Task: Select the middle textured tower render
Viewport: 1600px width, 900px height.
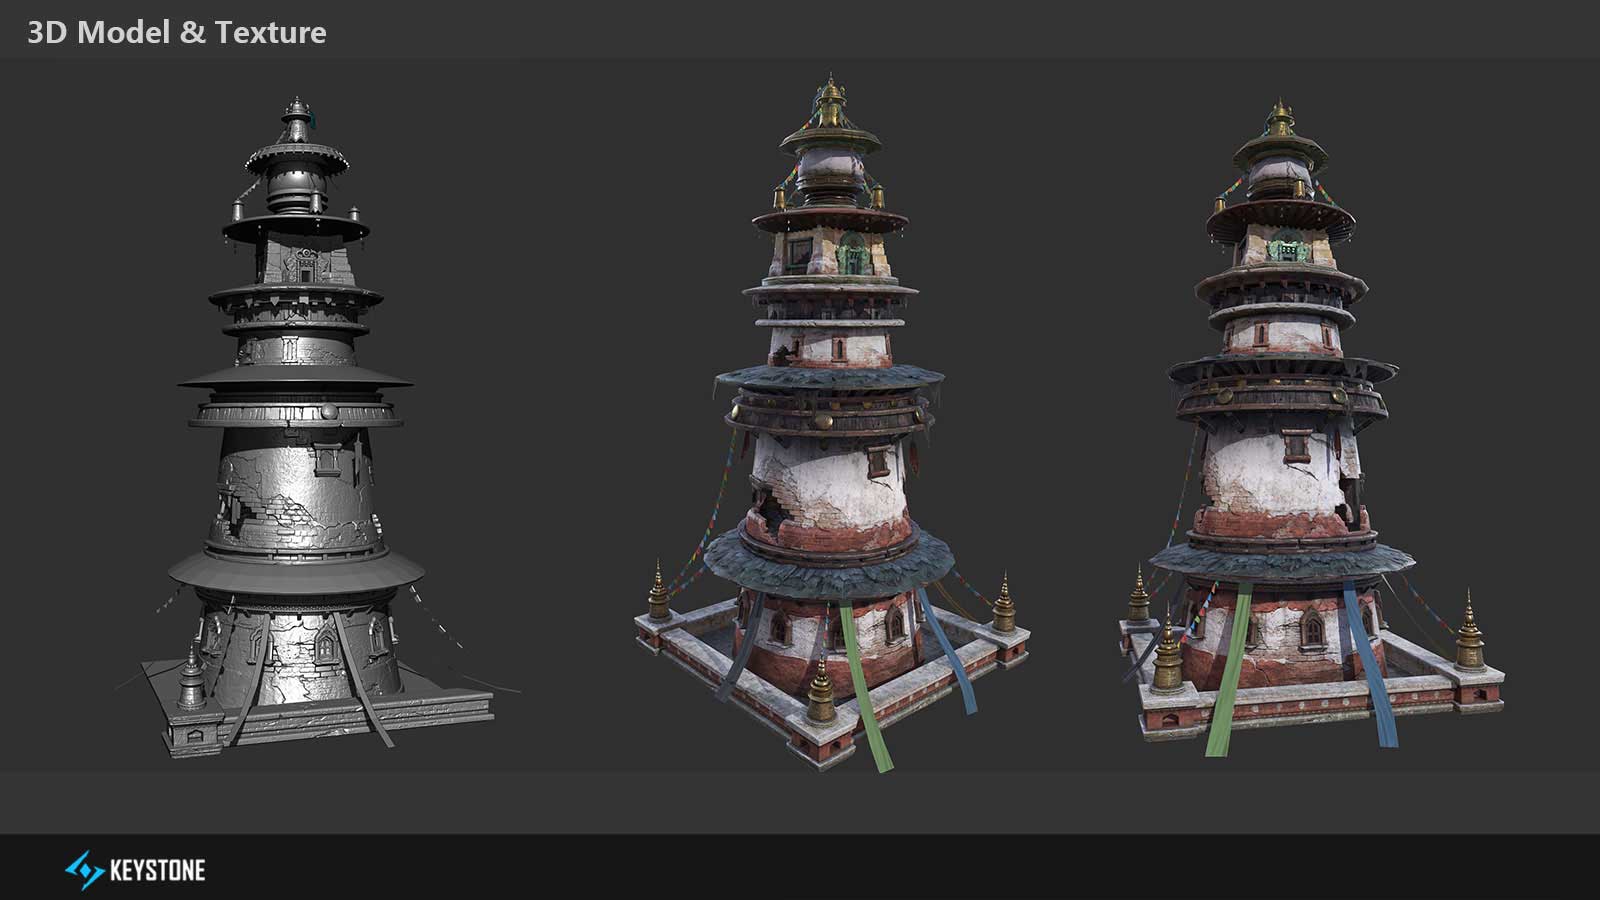Action: point(832,422)
